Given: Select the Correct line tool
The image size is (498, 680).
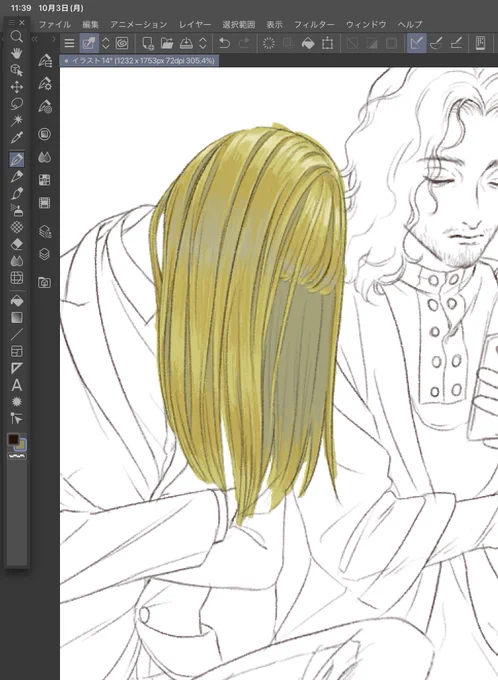Looking at the screenshot, I should pyautogui.click(x=16, y=418).
